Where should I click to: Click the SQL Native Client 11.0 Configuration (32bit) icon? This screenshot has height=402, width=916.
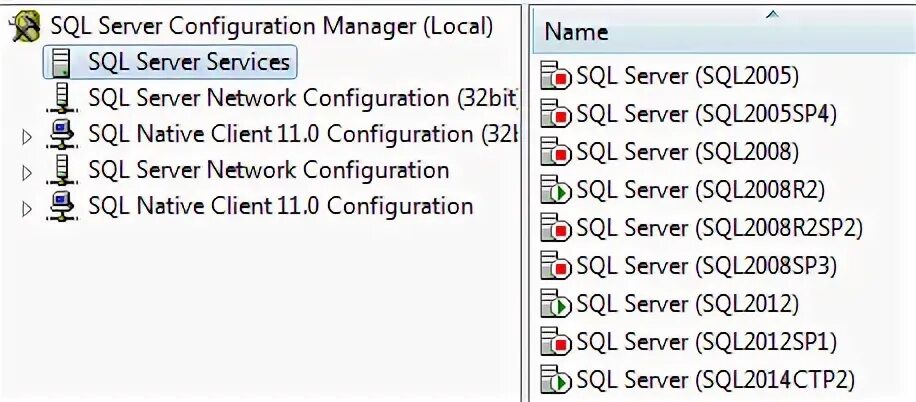click(61, 135)
